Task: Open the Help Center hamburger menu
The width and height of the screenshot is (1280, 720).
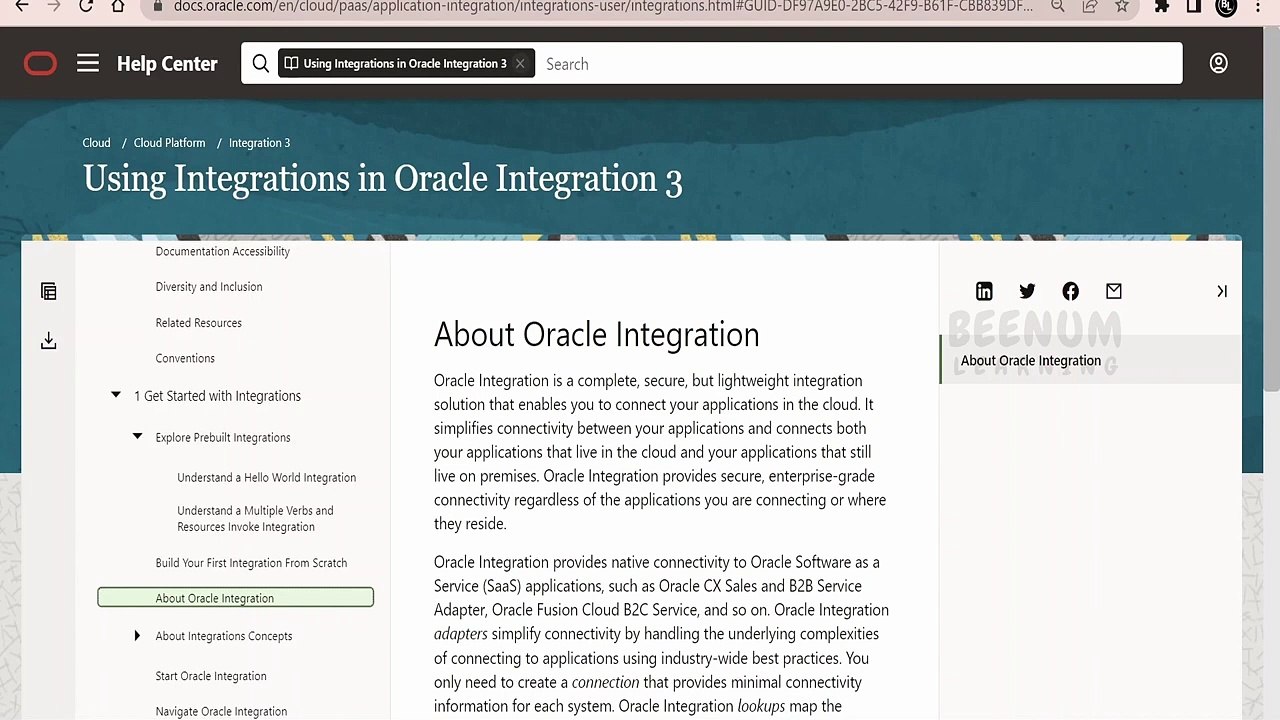Action: pos(88,63)
